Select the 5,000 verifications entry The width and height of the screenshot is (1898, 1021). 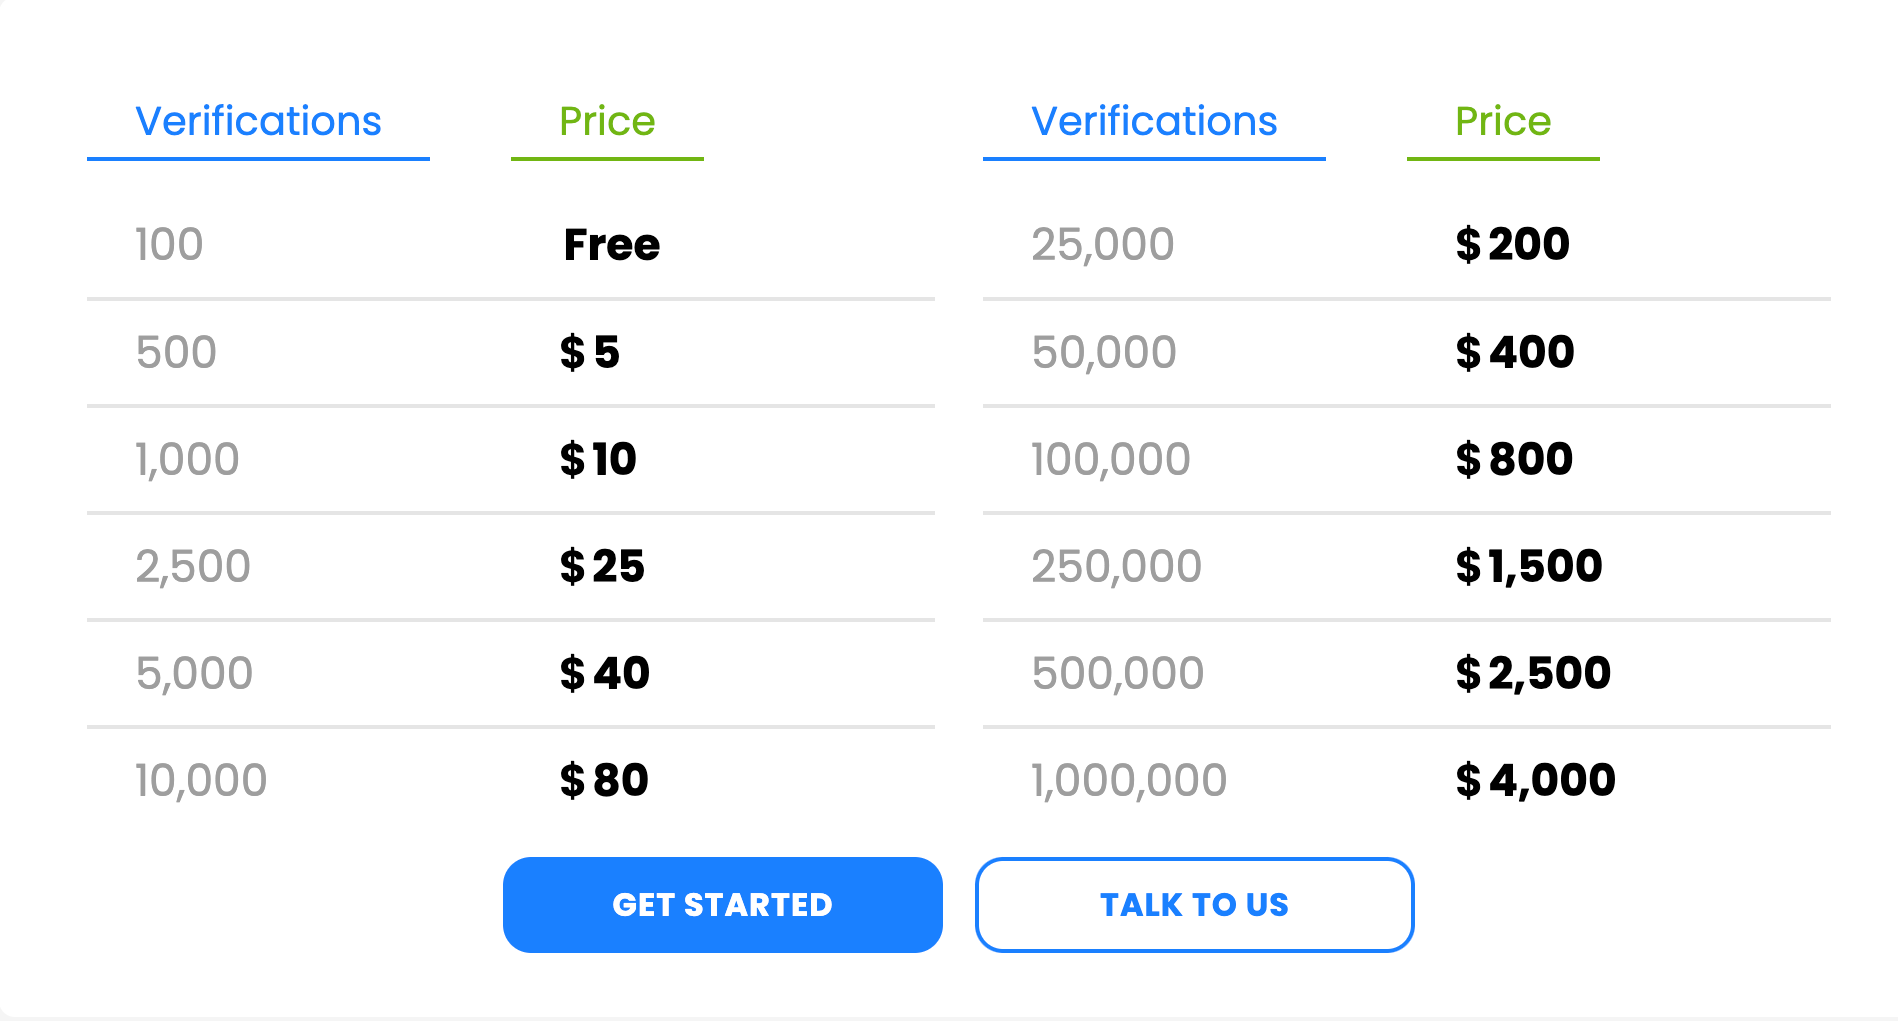(194, 674)
